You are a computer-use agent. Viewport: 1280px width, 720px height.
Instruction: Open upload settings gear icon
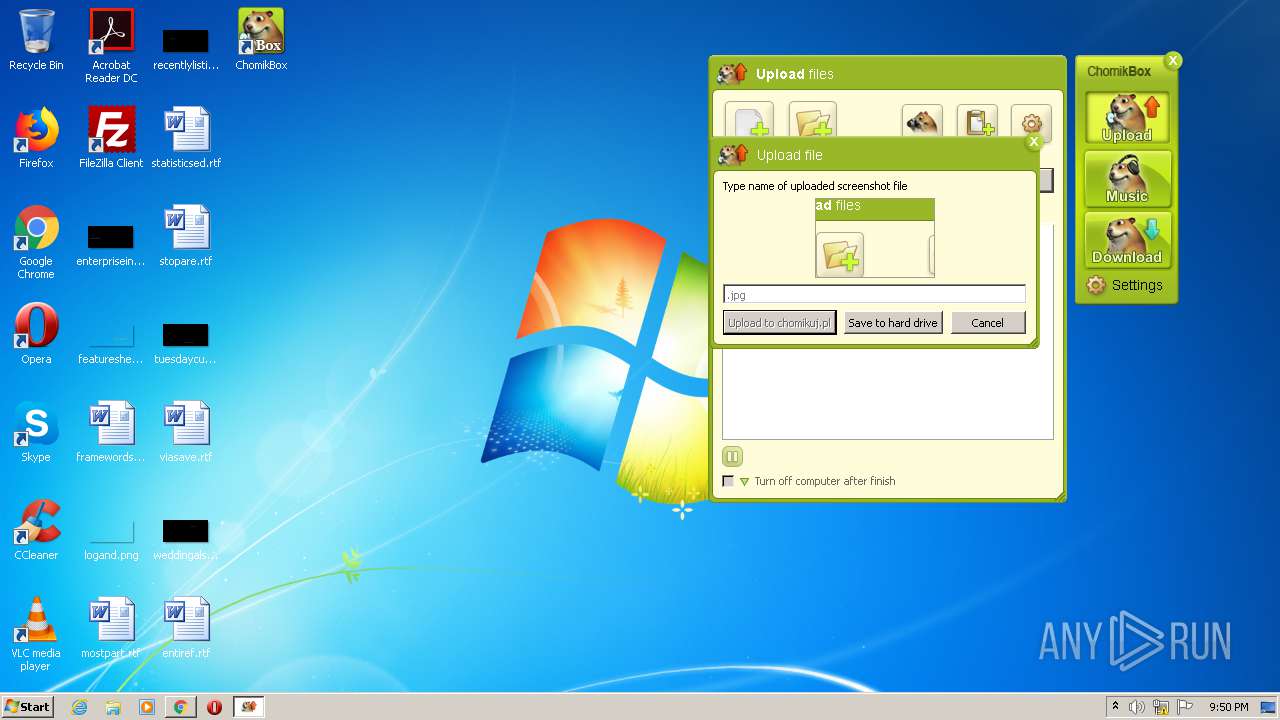pyautogui.click(x=1031, y=122)
